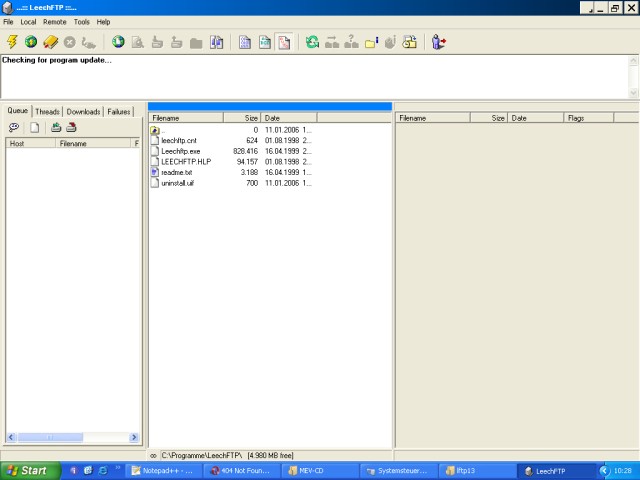
Task: Click the queue list horizontal scrollbar thumb
Action: (50, 437)
